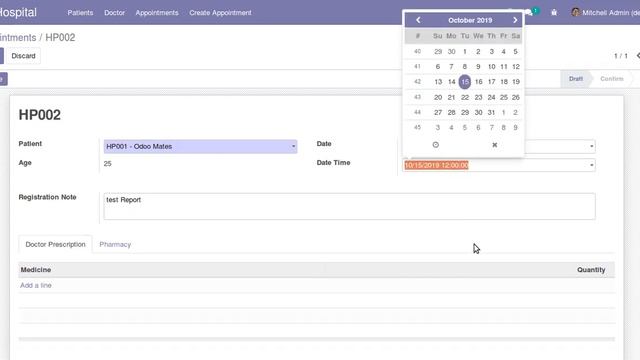Click the Confirm status stage
Screen dimensions: 640x360
(x=612, y=79)
